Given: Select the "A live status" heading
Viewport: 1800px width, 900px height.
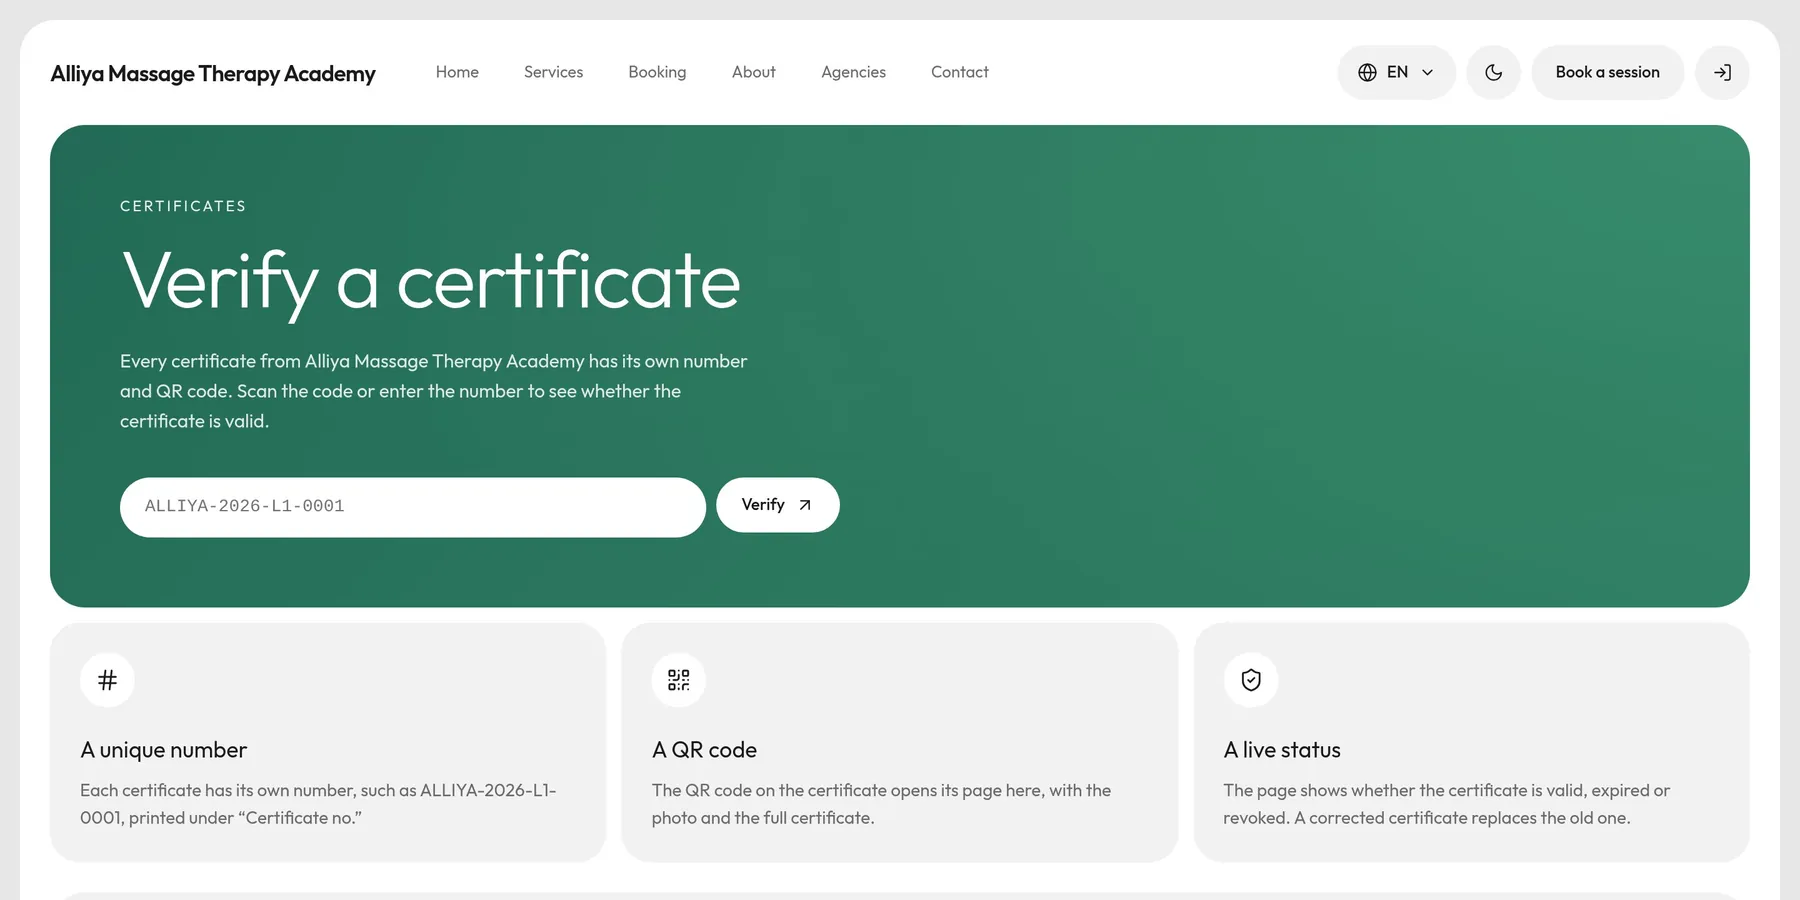Looking at the screenshot, I should tap(1282, 750).
